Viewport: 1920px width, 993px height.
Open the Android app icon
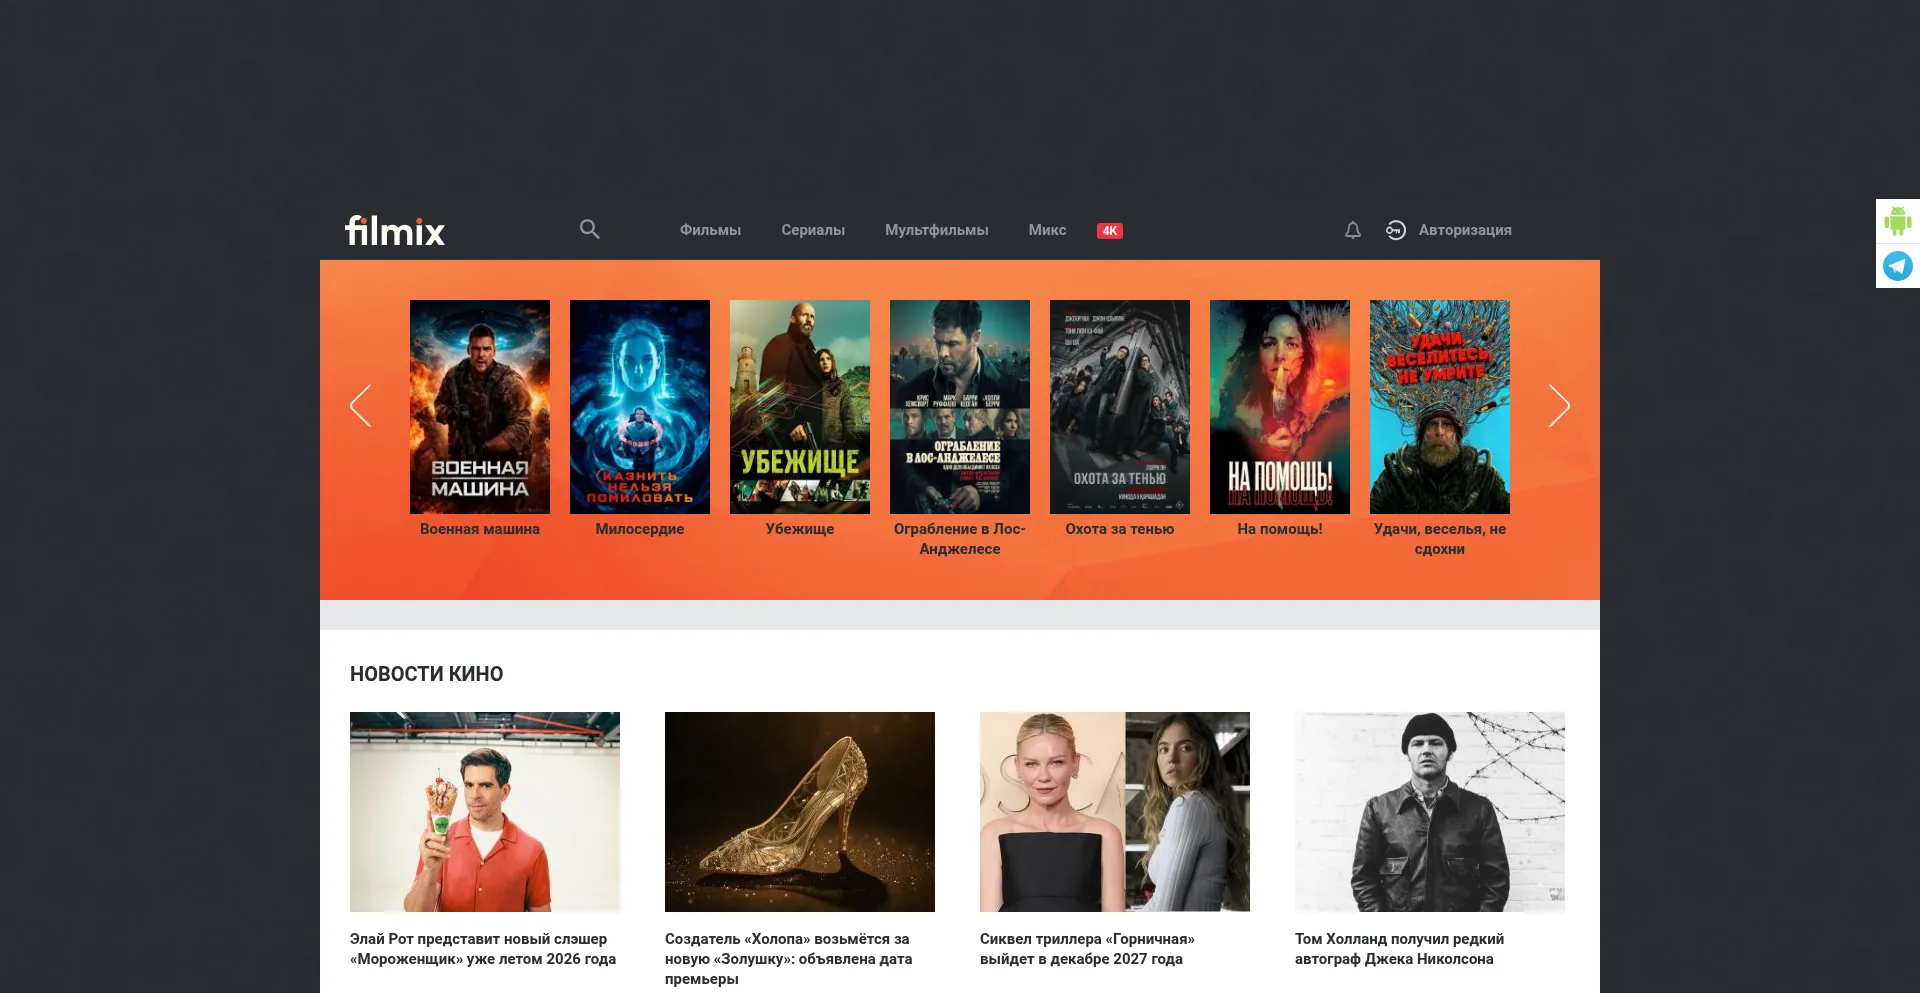tap(1898, 220)
